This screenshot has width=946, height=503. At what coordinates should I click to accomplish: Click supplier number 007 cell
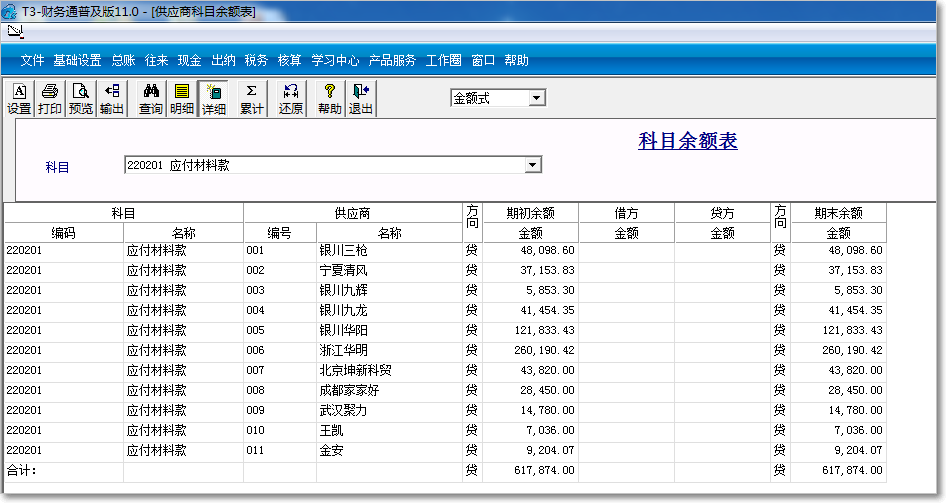pos(279,370)
